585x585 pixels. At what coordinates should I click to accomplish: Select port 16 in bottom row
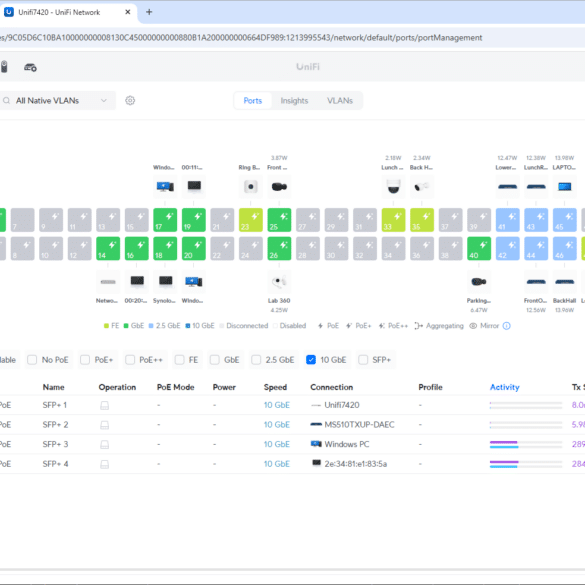coord(137,248)
